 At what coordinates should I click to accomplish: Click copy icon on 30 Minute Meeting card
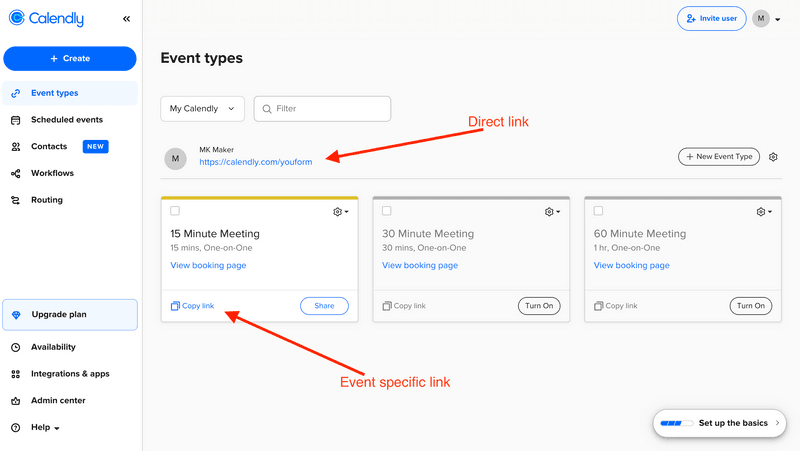click(x=387, y=306)
